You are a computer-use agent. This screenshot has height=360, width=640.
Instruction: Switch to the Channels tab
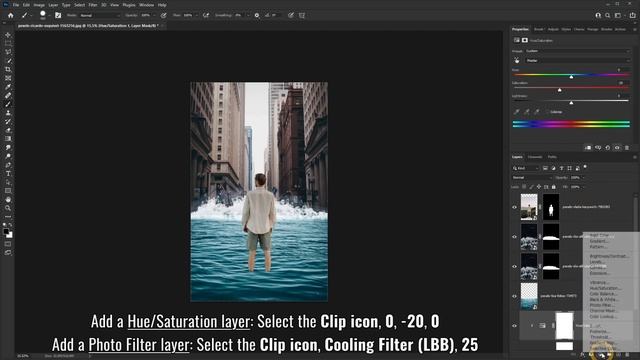pyautogui.click(x=535, y=157)
